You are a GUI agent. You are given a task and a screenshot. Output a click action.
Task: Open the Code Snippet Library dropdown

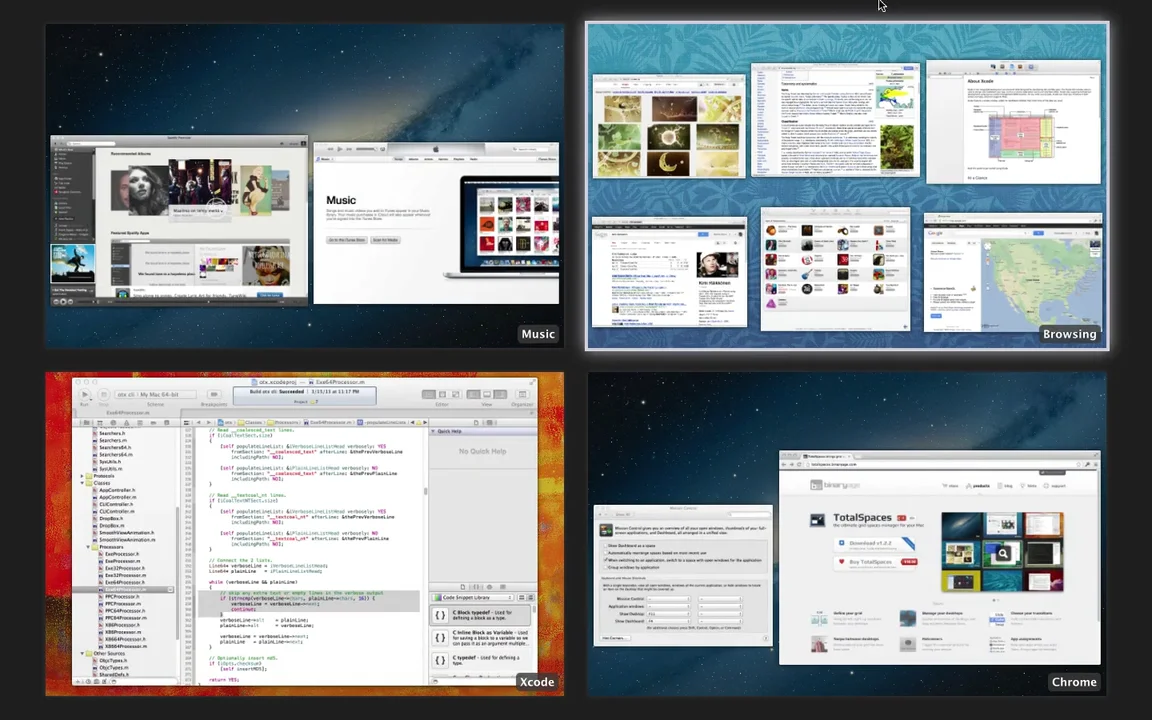pyautogui.click(x=472, y=597)
